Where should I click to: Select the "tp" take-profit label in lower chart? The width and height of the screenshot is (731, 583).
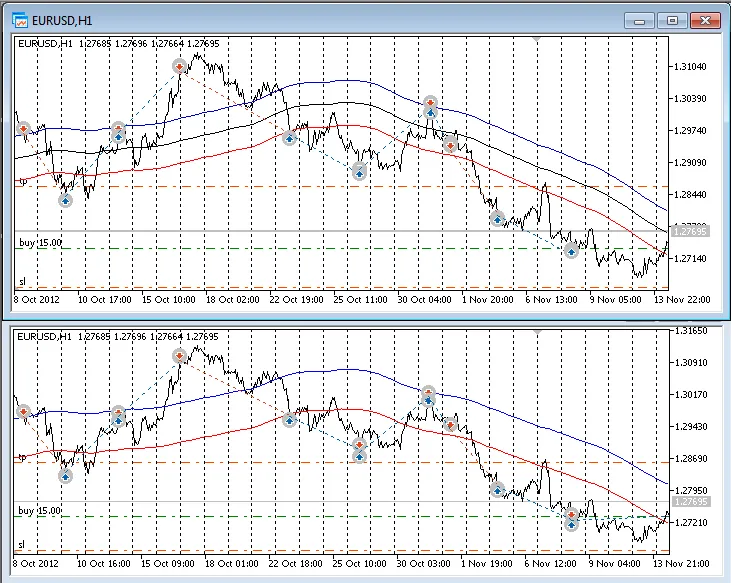click(x=21, y=457)
